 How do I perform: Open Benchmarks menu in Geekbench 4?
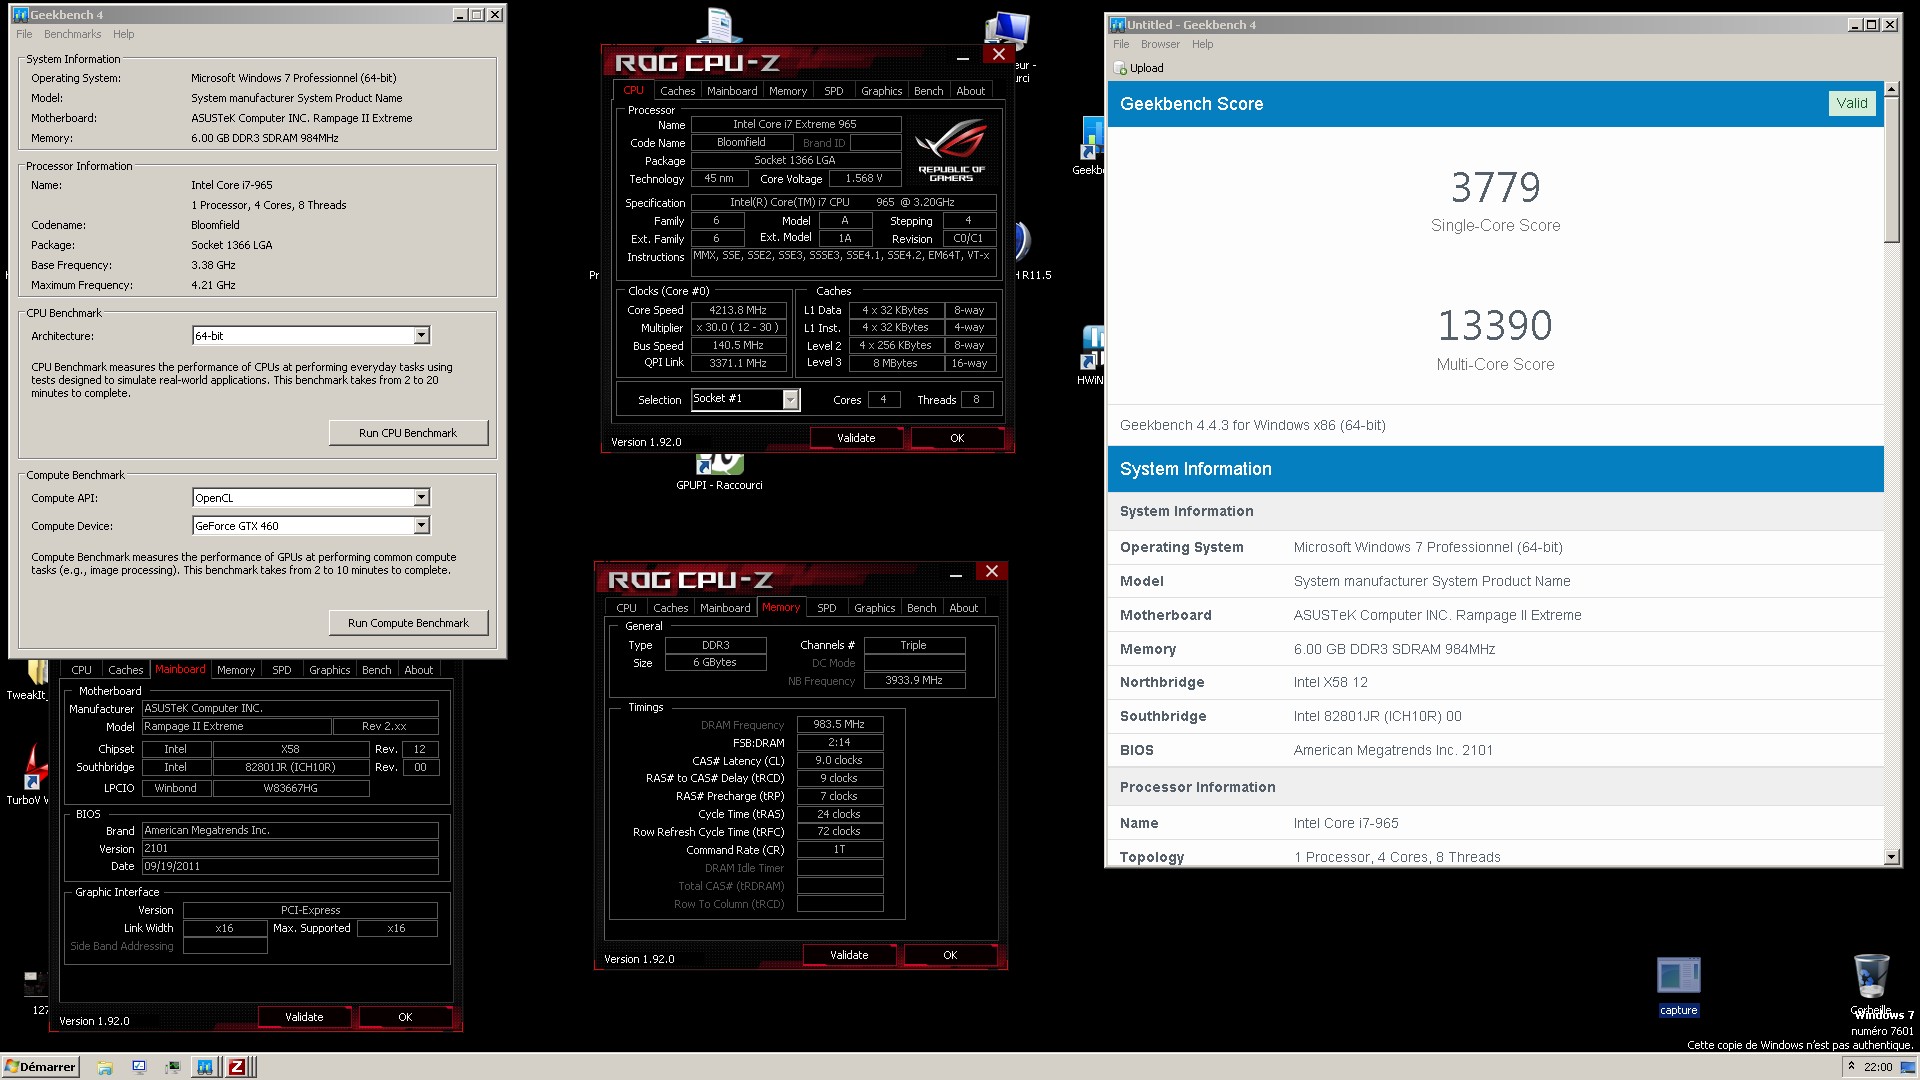72,34
